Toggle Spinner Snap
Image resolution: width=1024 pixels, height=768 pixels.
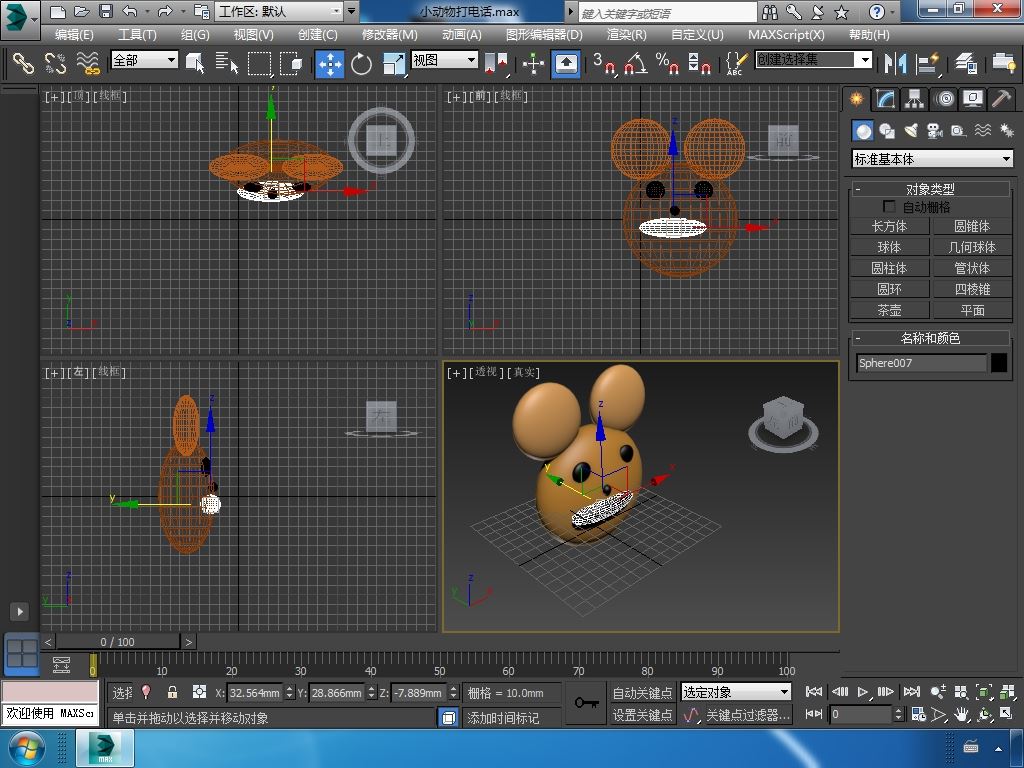click(x=699, y=63)
